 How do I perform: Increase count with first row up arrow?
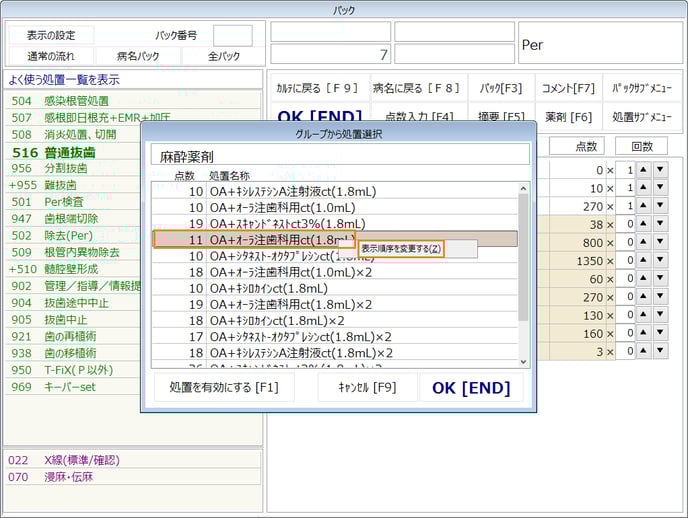[643, 170]
